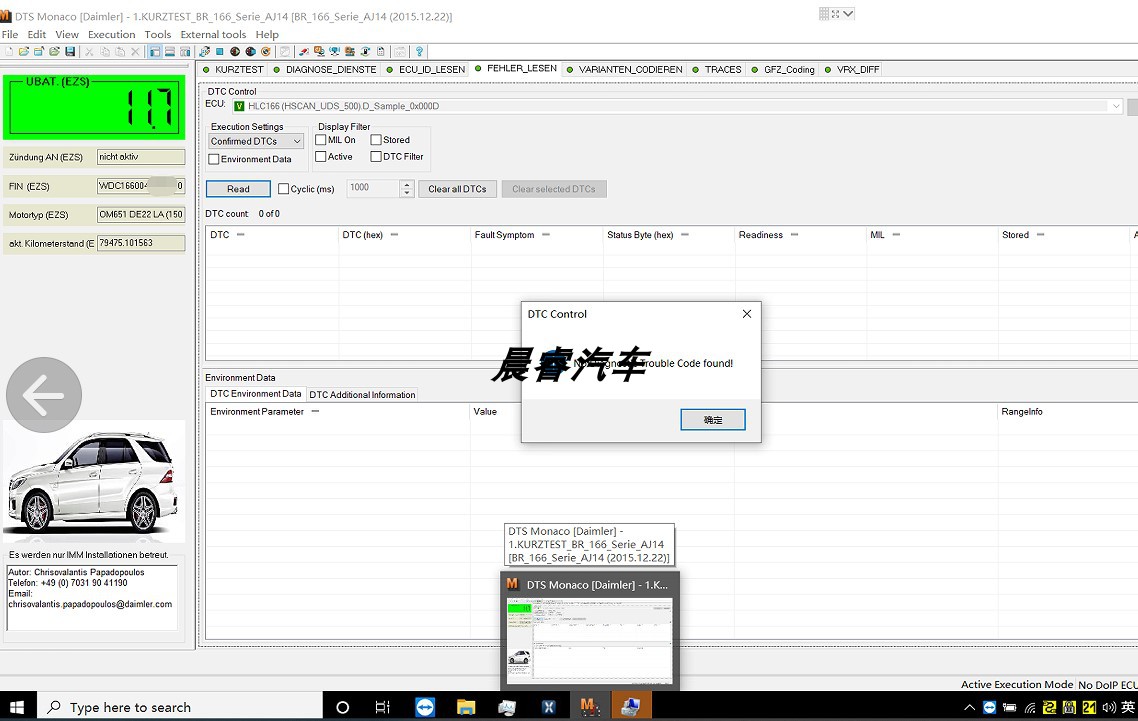Open the External tools menu
1138x721 pixels.
[213, 34]
